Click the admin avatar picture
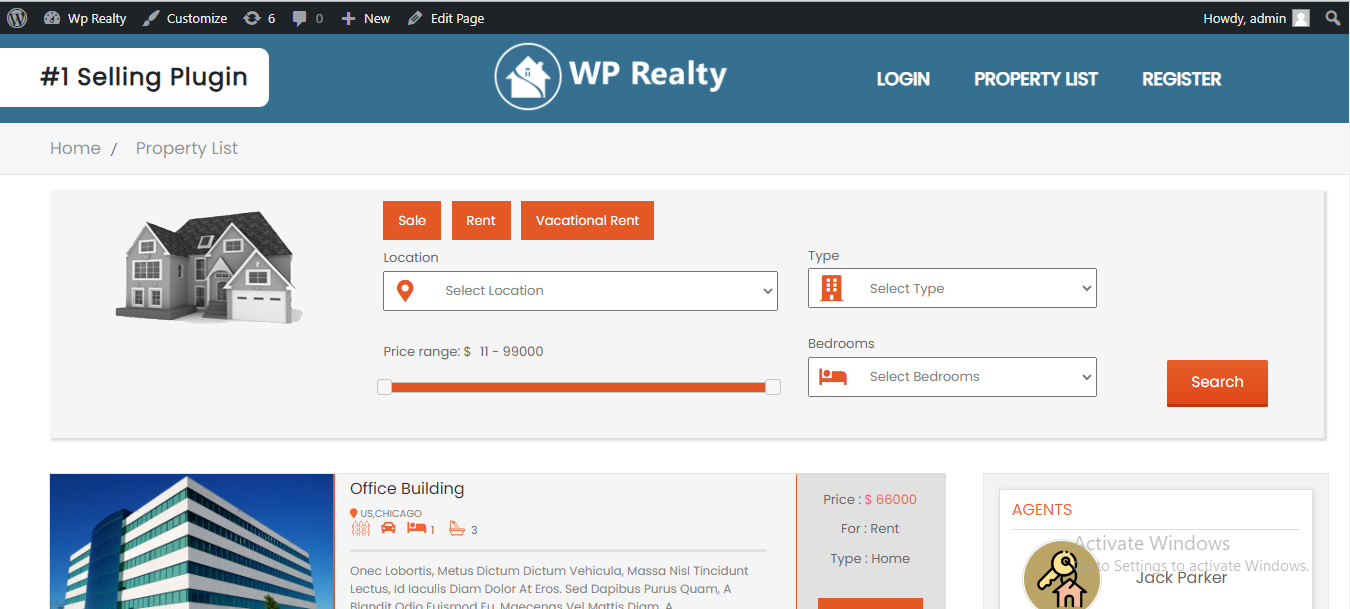This screenshot has height=609, width=1350. tap(1301, 18)
